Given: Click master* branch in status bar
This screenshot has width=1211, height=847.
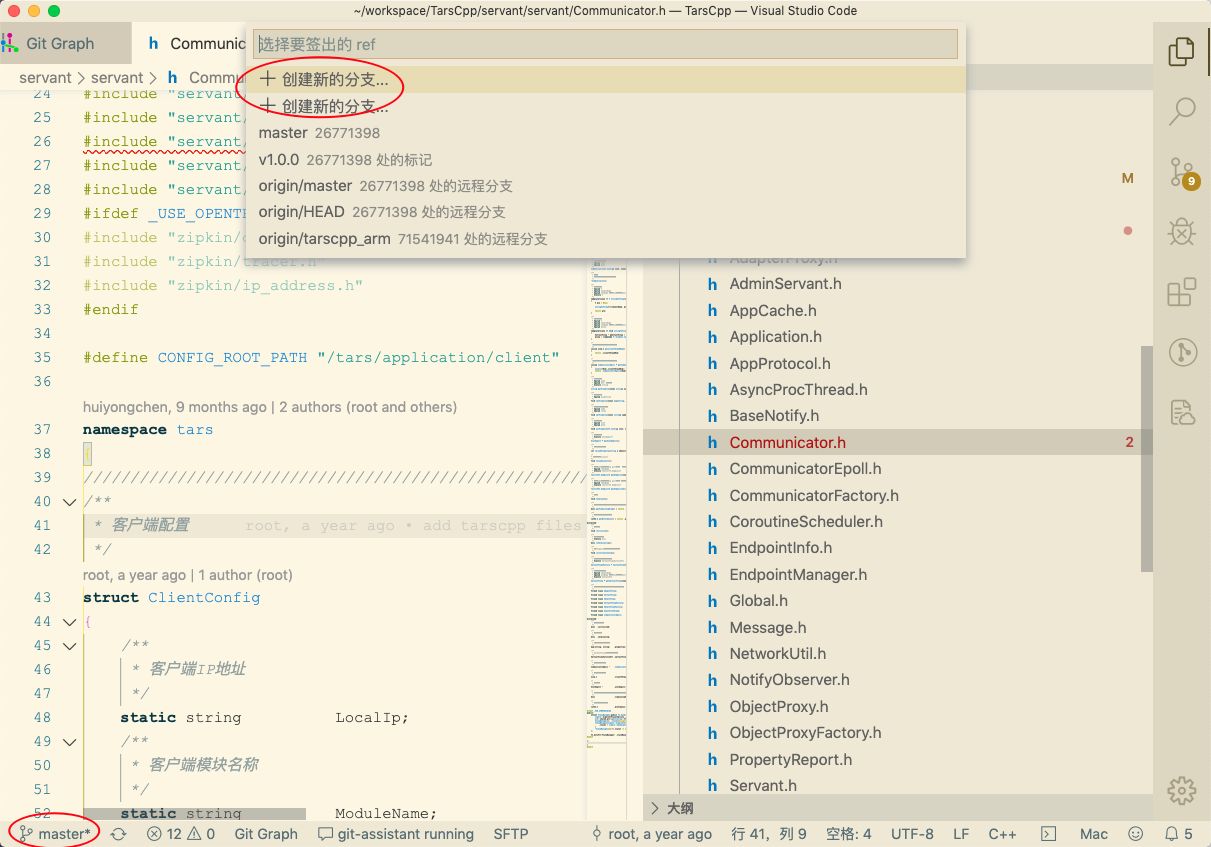Looking at the screenshot, I should [x=56, y=834].
